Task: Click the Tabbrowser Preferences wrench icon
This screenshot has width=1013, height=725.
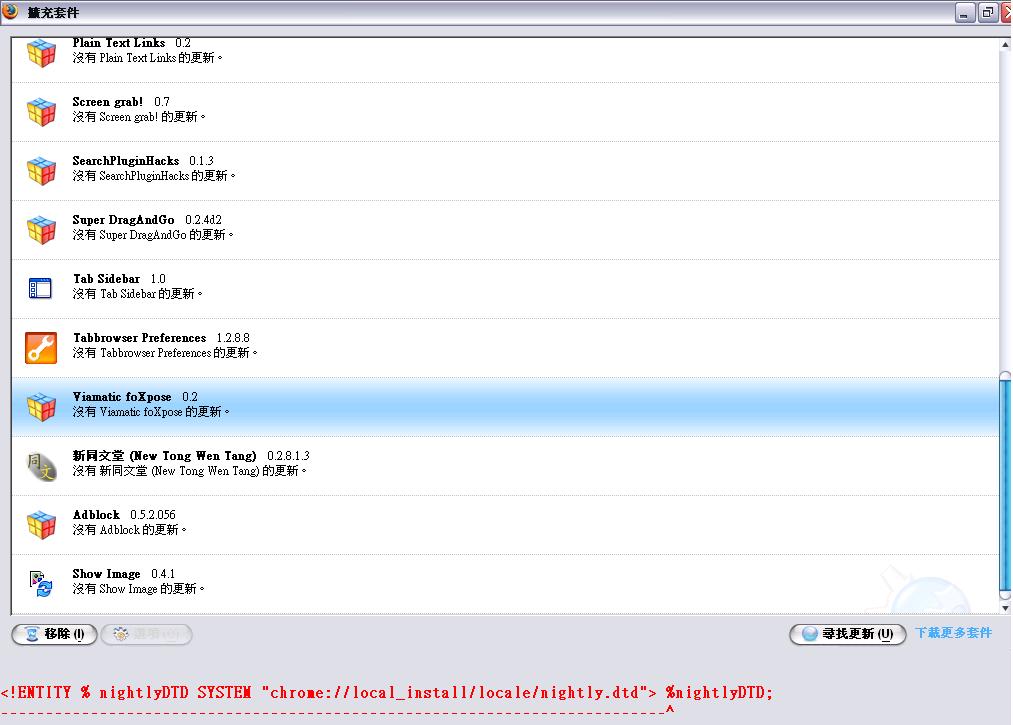Action: [x=41, y=348]
